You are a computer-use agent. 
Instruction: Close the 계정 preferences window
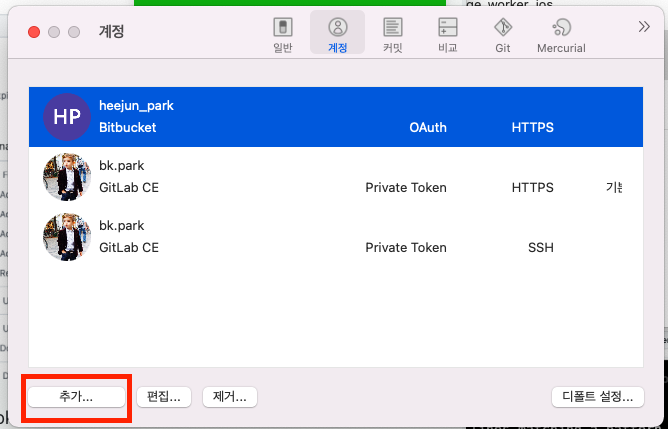coord(34,32)
